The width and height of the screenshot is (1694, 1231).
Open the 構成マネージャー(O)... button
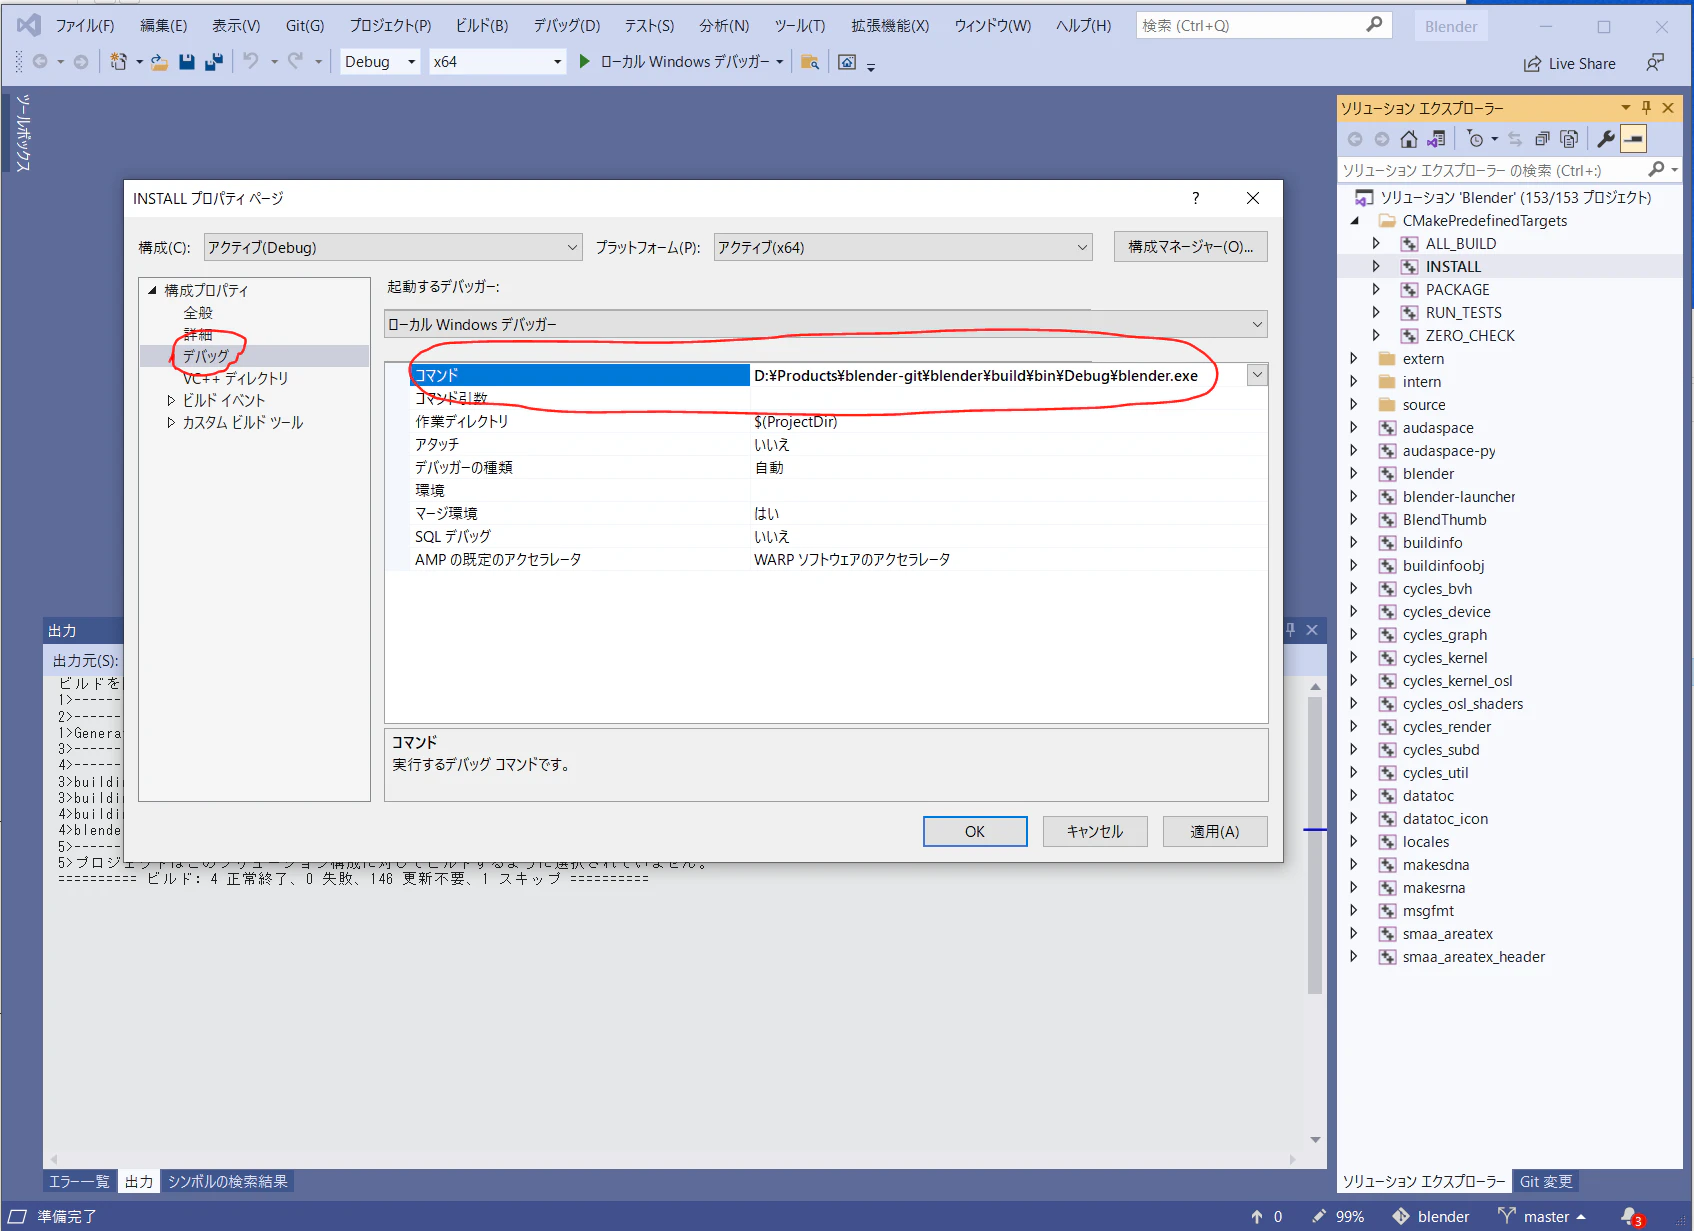[1191, 246]
